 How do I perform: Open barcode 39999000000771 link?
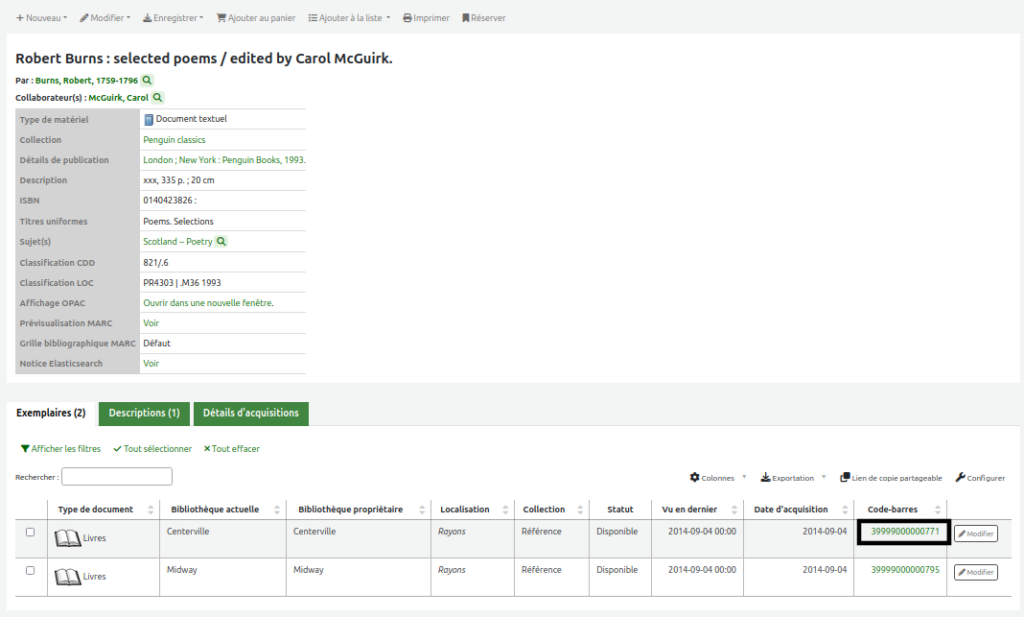click(x=905, y=532)
